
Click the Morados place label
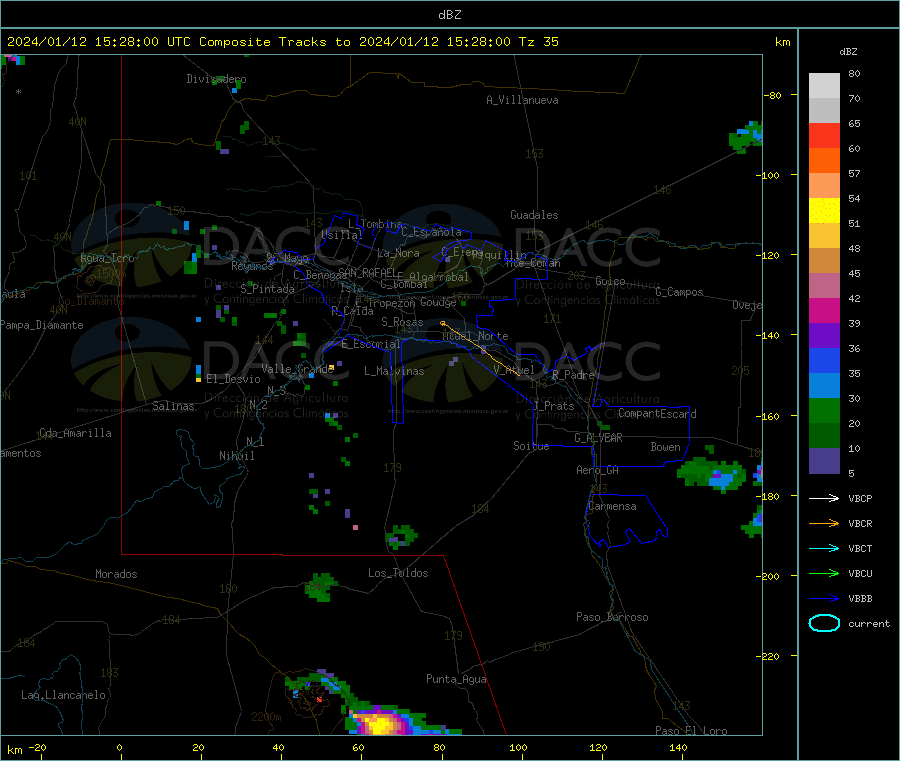pyautogui.click(x=116, y=574)
